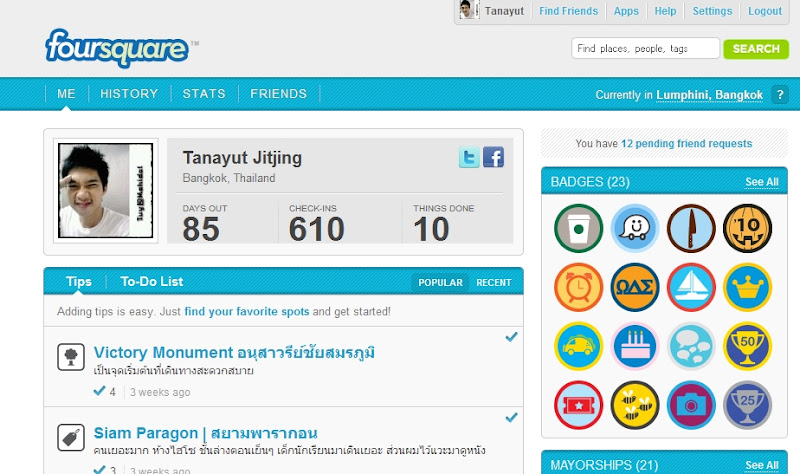Go to the ME tab
This screenshot has height=474, width=800.
[66, 94]
